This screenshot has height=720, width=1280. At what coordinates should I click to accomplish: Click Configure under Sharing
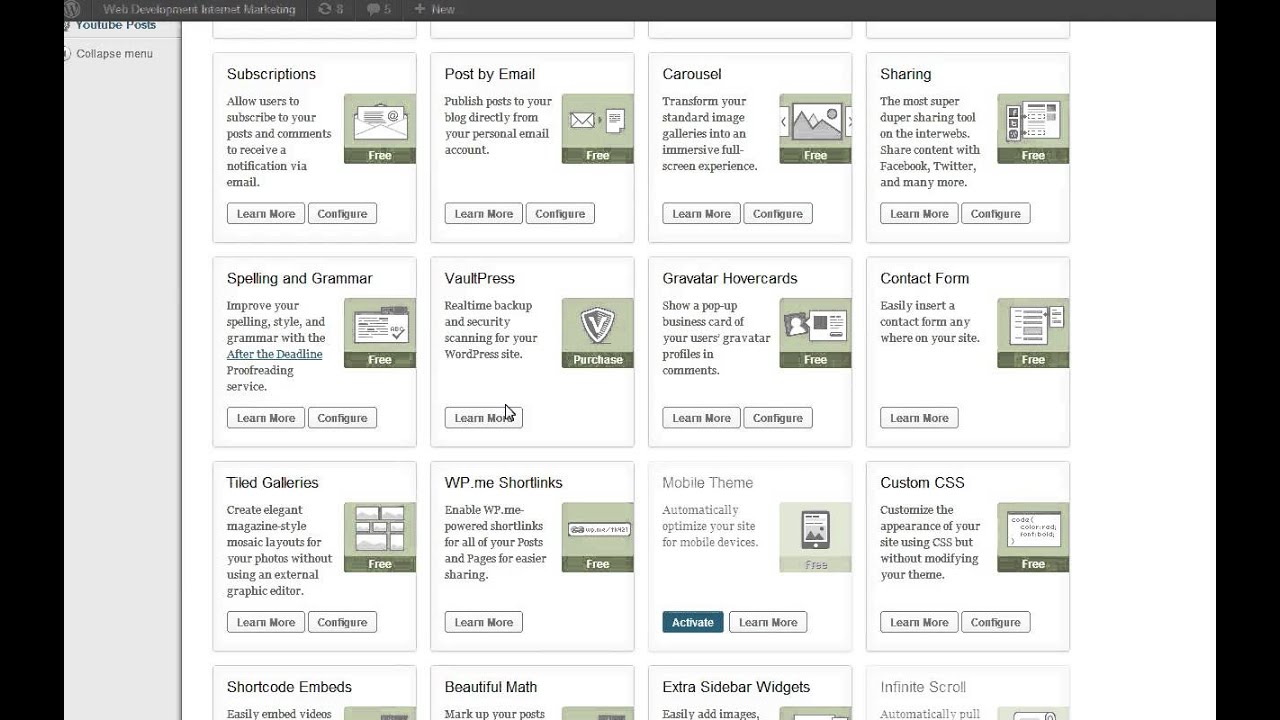click(996, 214)
